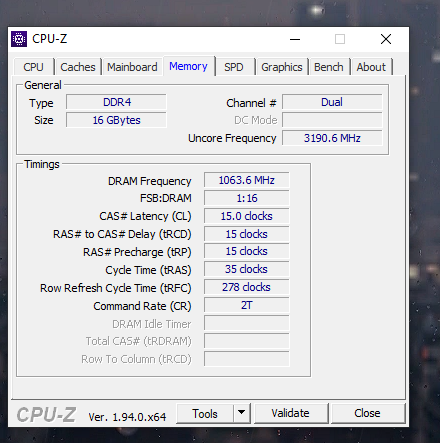
Task: Click the 15.0 clocks CAS latency value
Action: click(247, 216)
